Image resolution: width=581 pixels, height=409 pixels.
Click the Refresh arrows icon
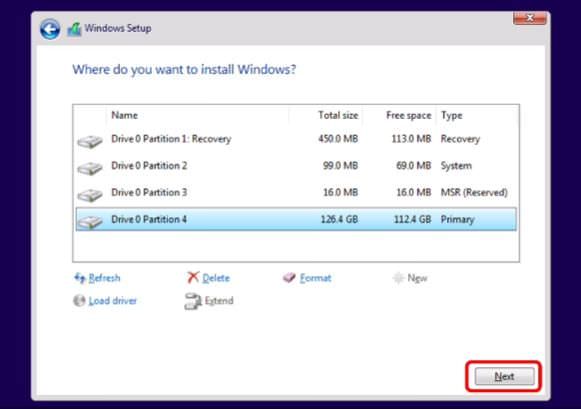click(x=80, y=277)
